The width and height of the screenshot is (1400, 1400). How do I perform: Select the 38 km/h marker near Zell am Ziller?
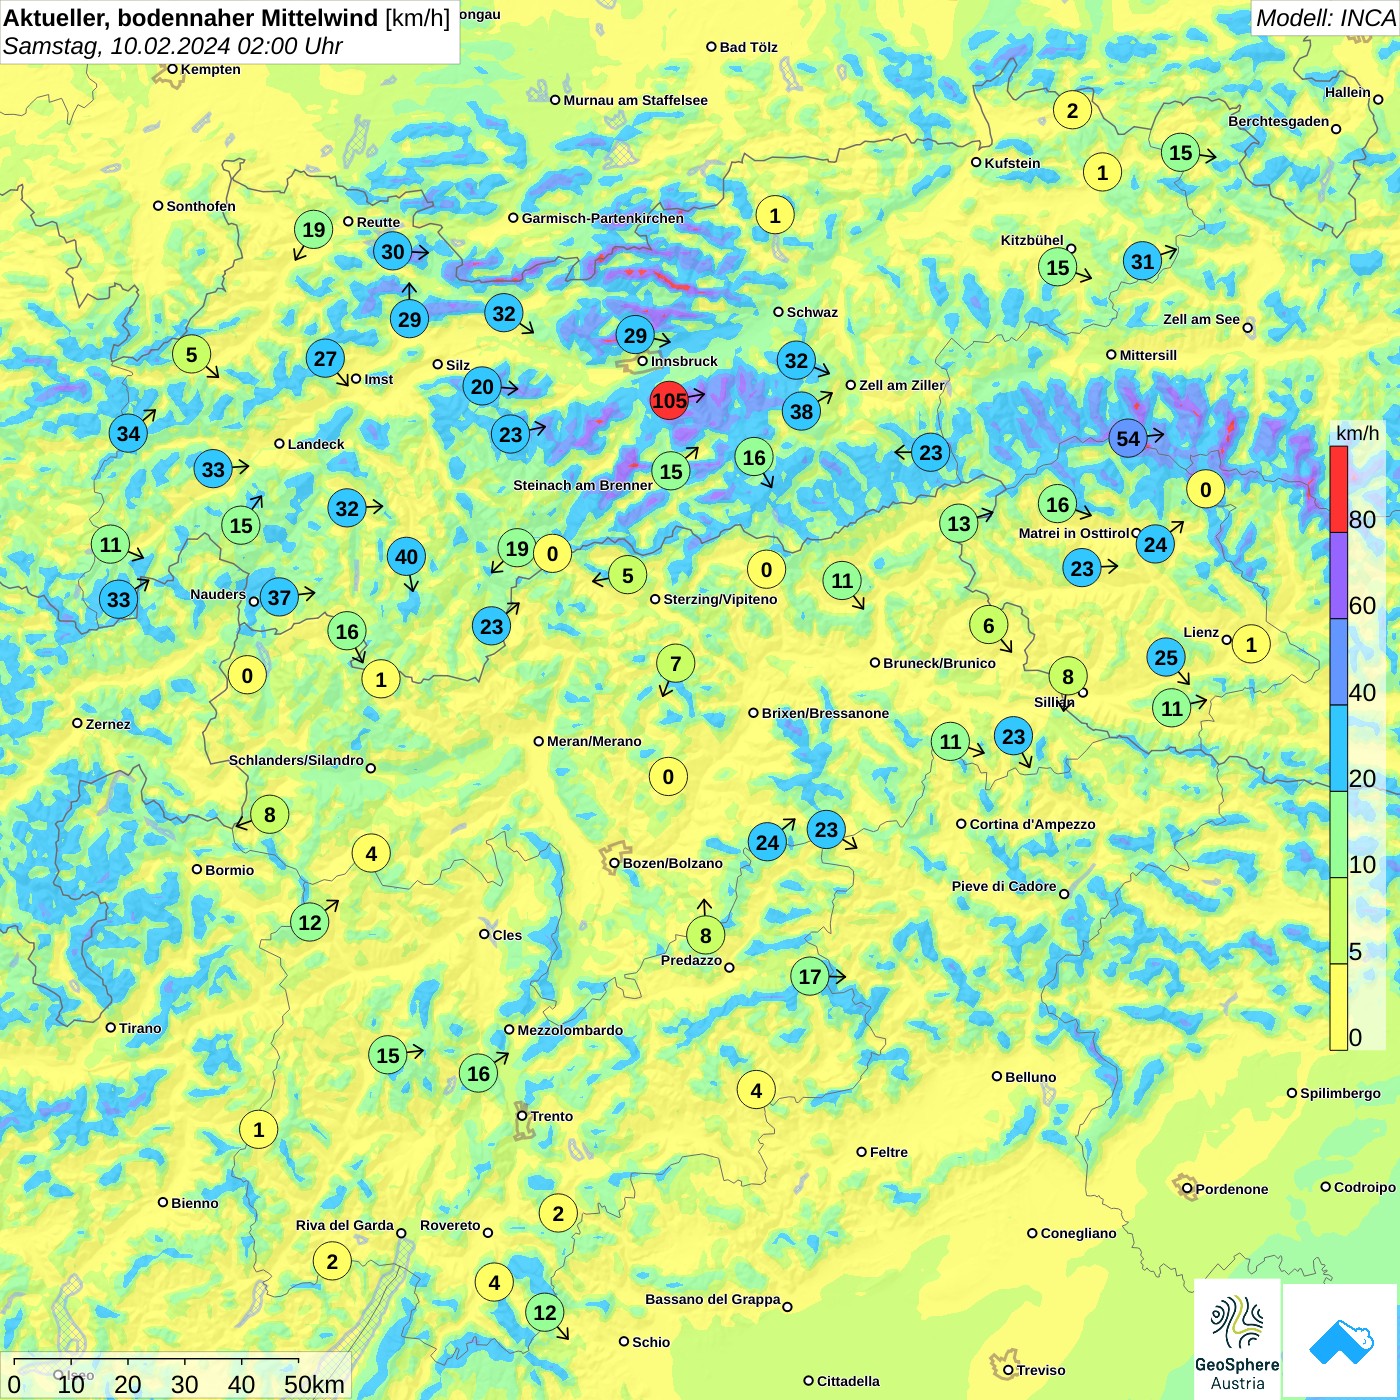pyautogui.click(x=802, y=411)
